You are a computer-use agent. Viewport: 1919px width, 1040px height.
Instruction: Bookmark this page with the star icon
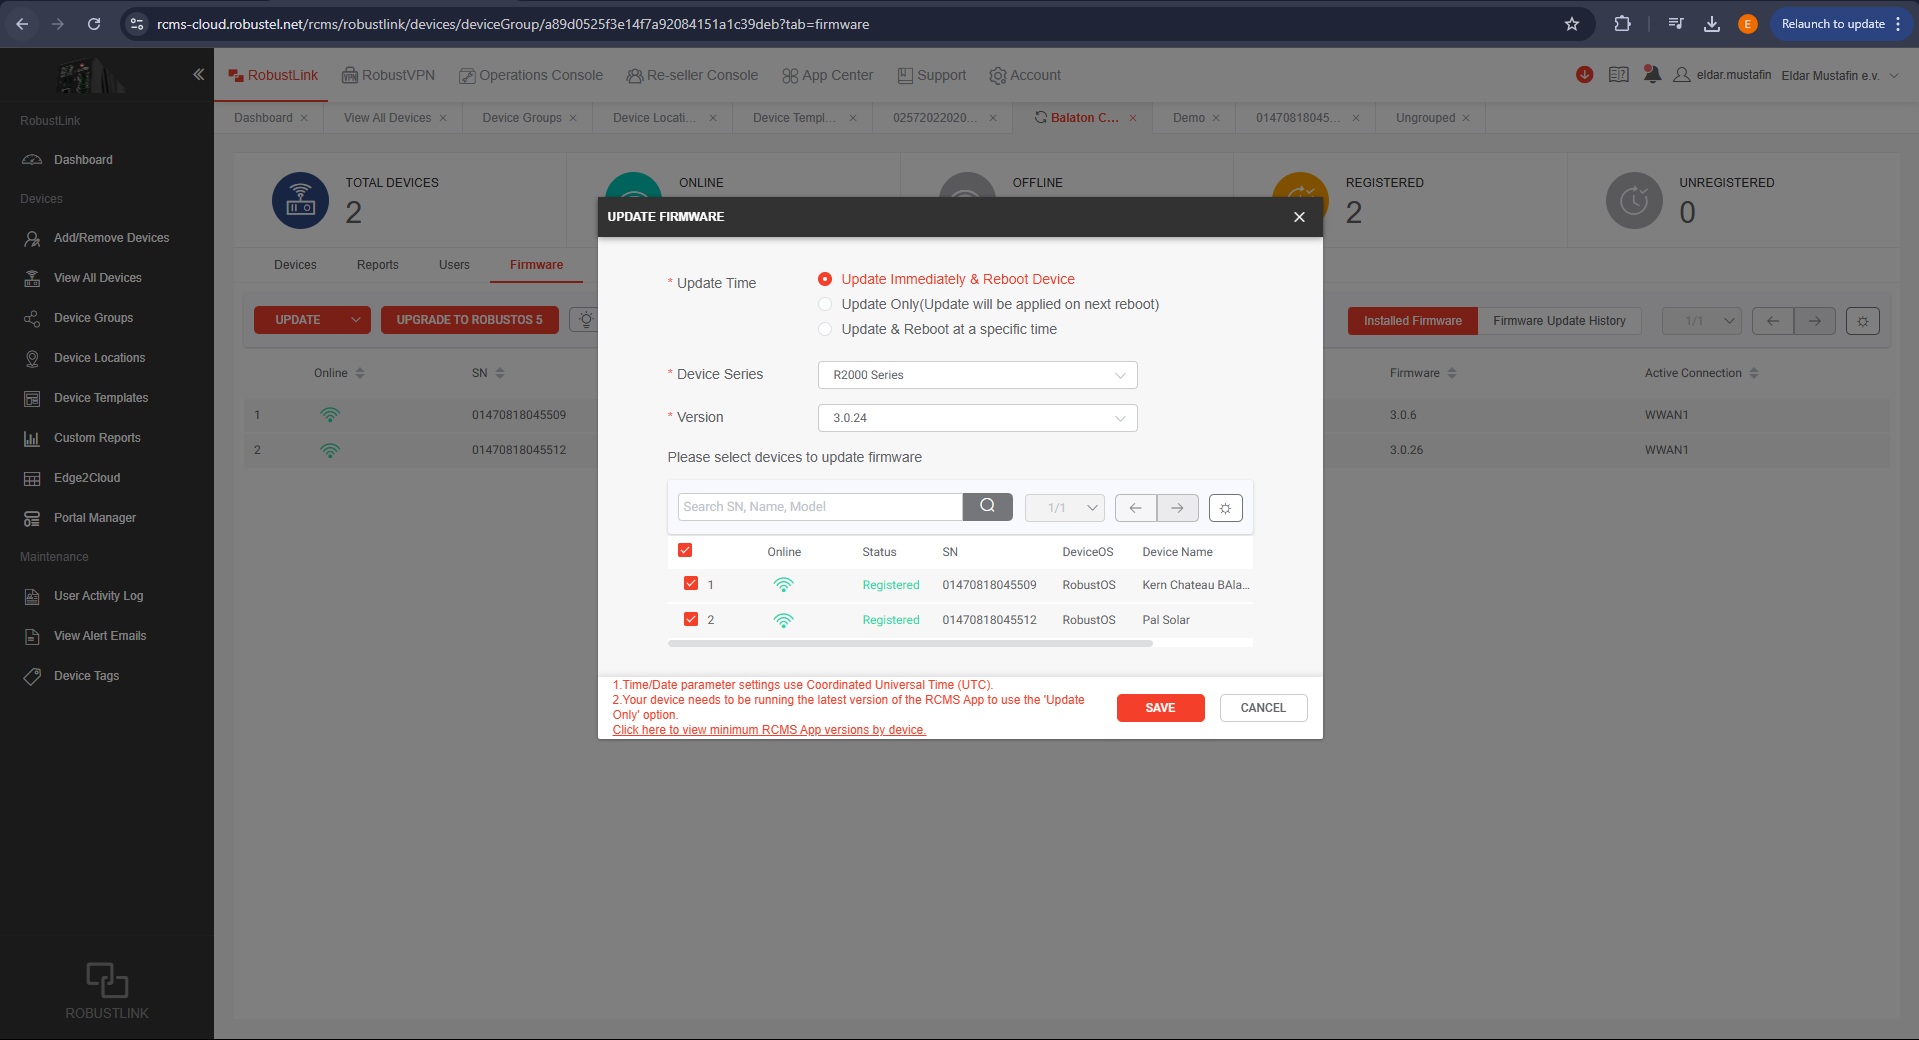pos(1572,24)
